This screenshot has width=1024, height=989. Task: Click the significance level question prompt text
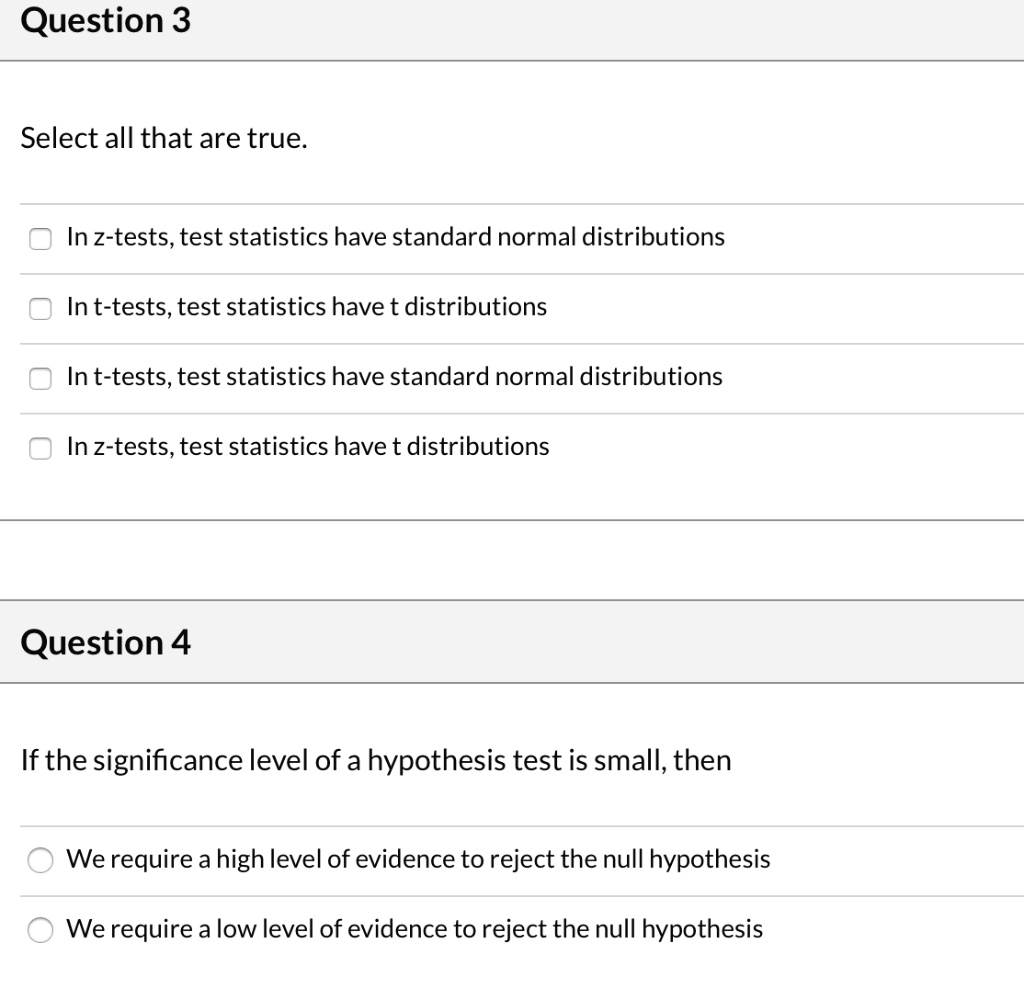coord(377,760)
